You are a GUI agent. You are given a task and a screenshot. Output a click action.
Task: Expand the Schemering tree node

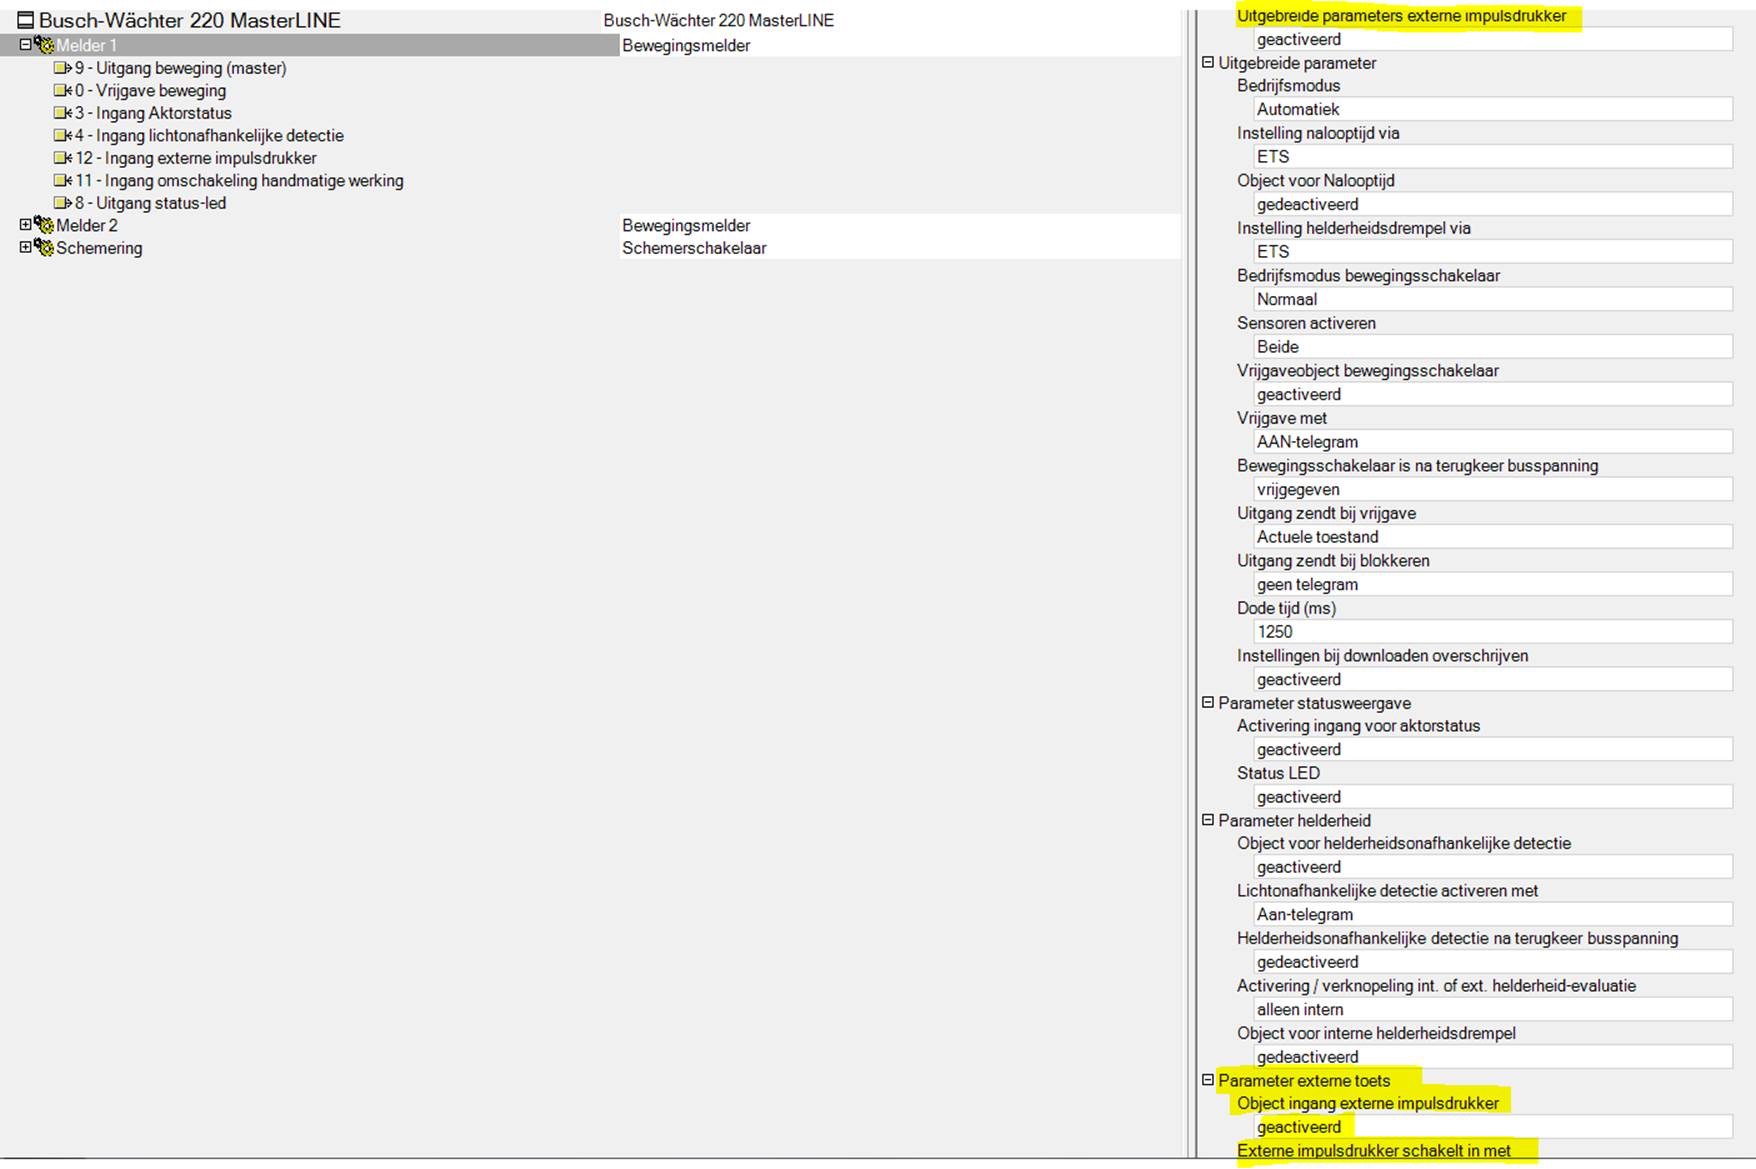coord(26,247)
